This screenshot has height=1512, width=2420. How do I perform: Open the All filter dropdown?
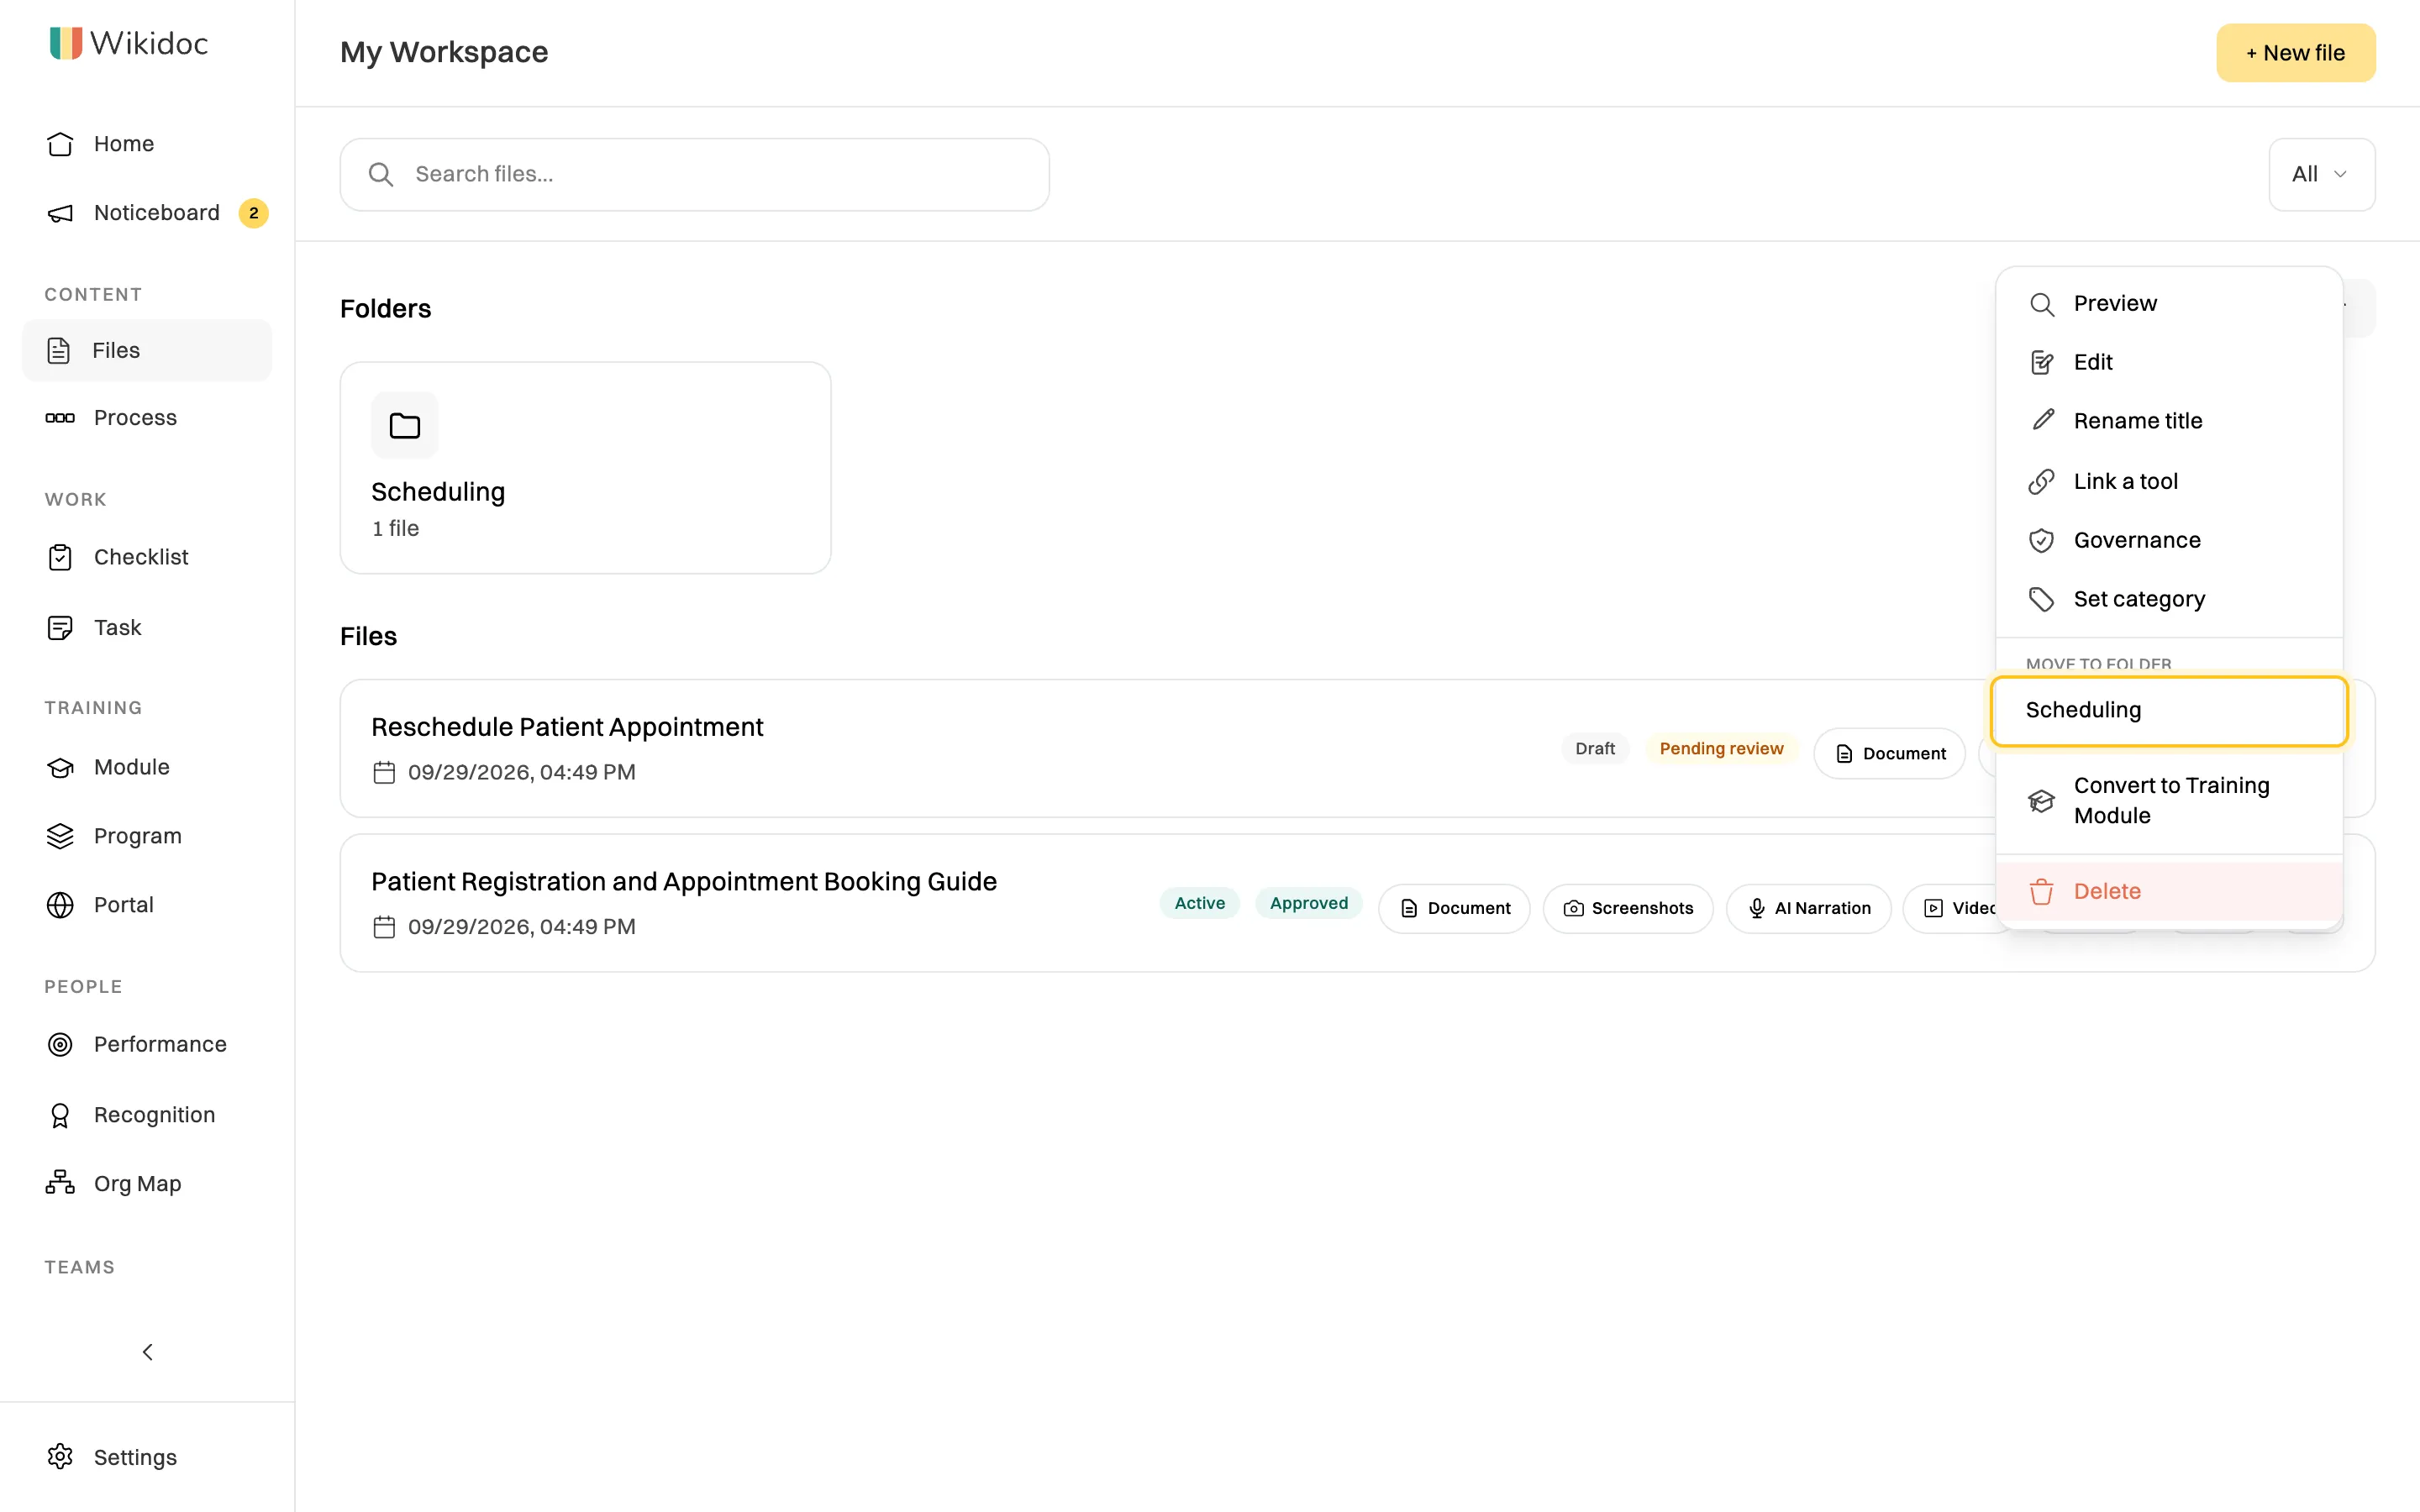(2321, 175)
